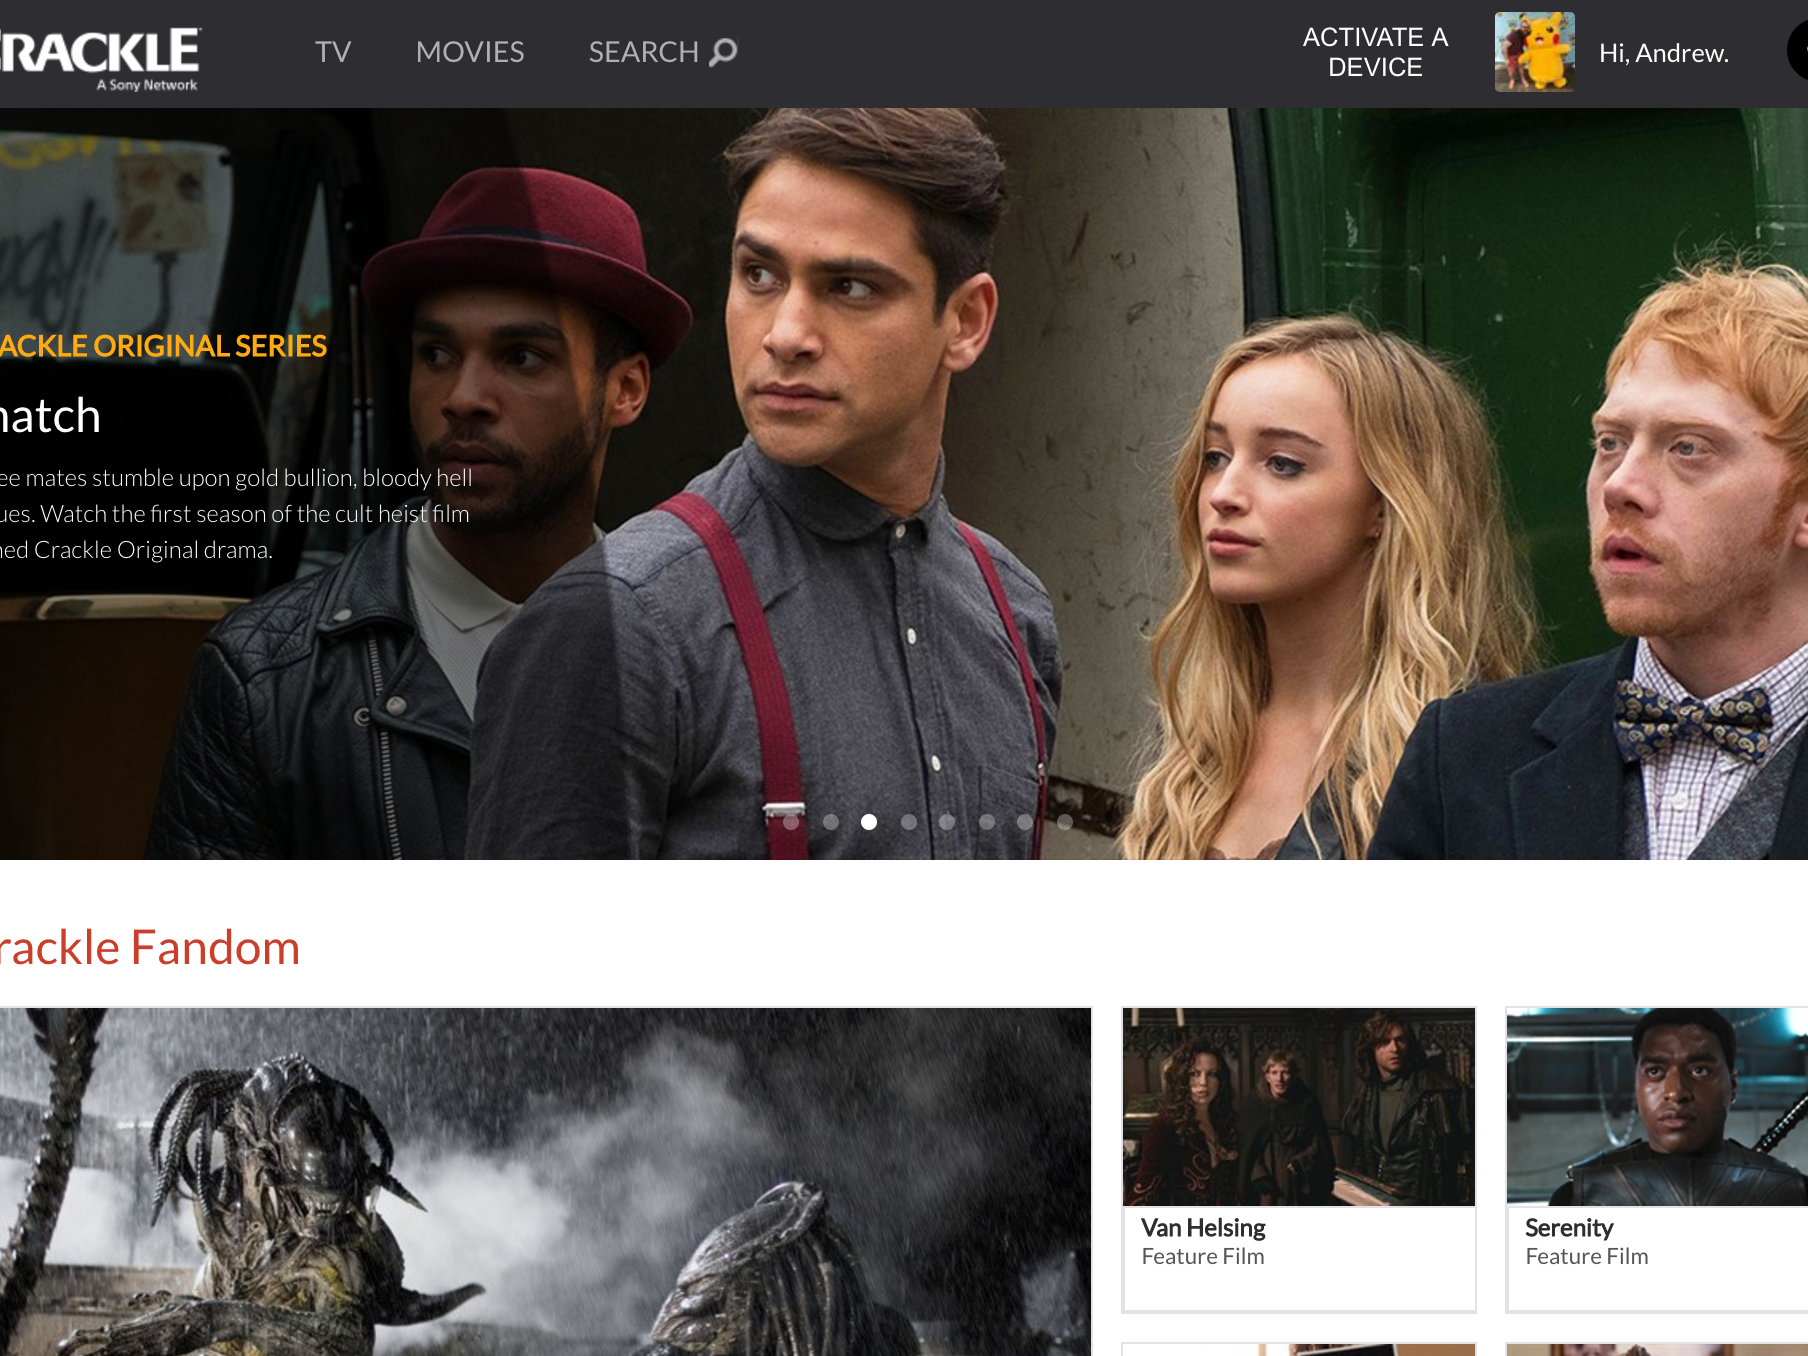
Task: Open the Van Helsing thumbnail
Action: coord(1299,1107)
